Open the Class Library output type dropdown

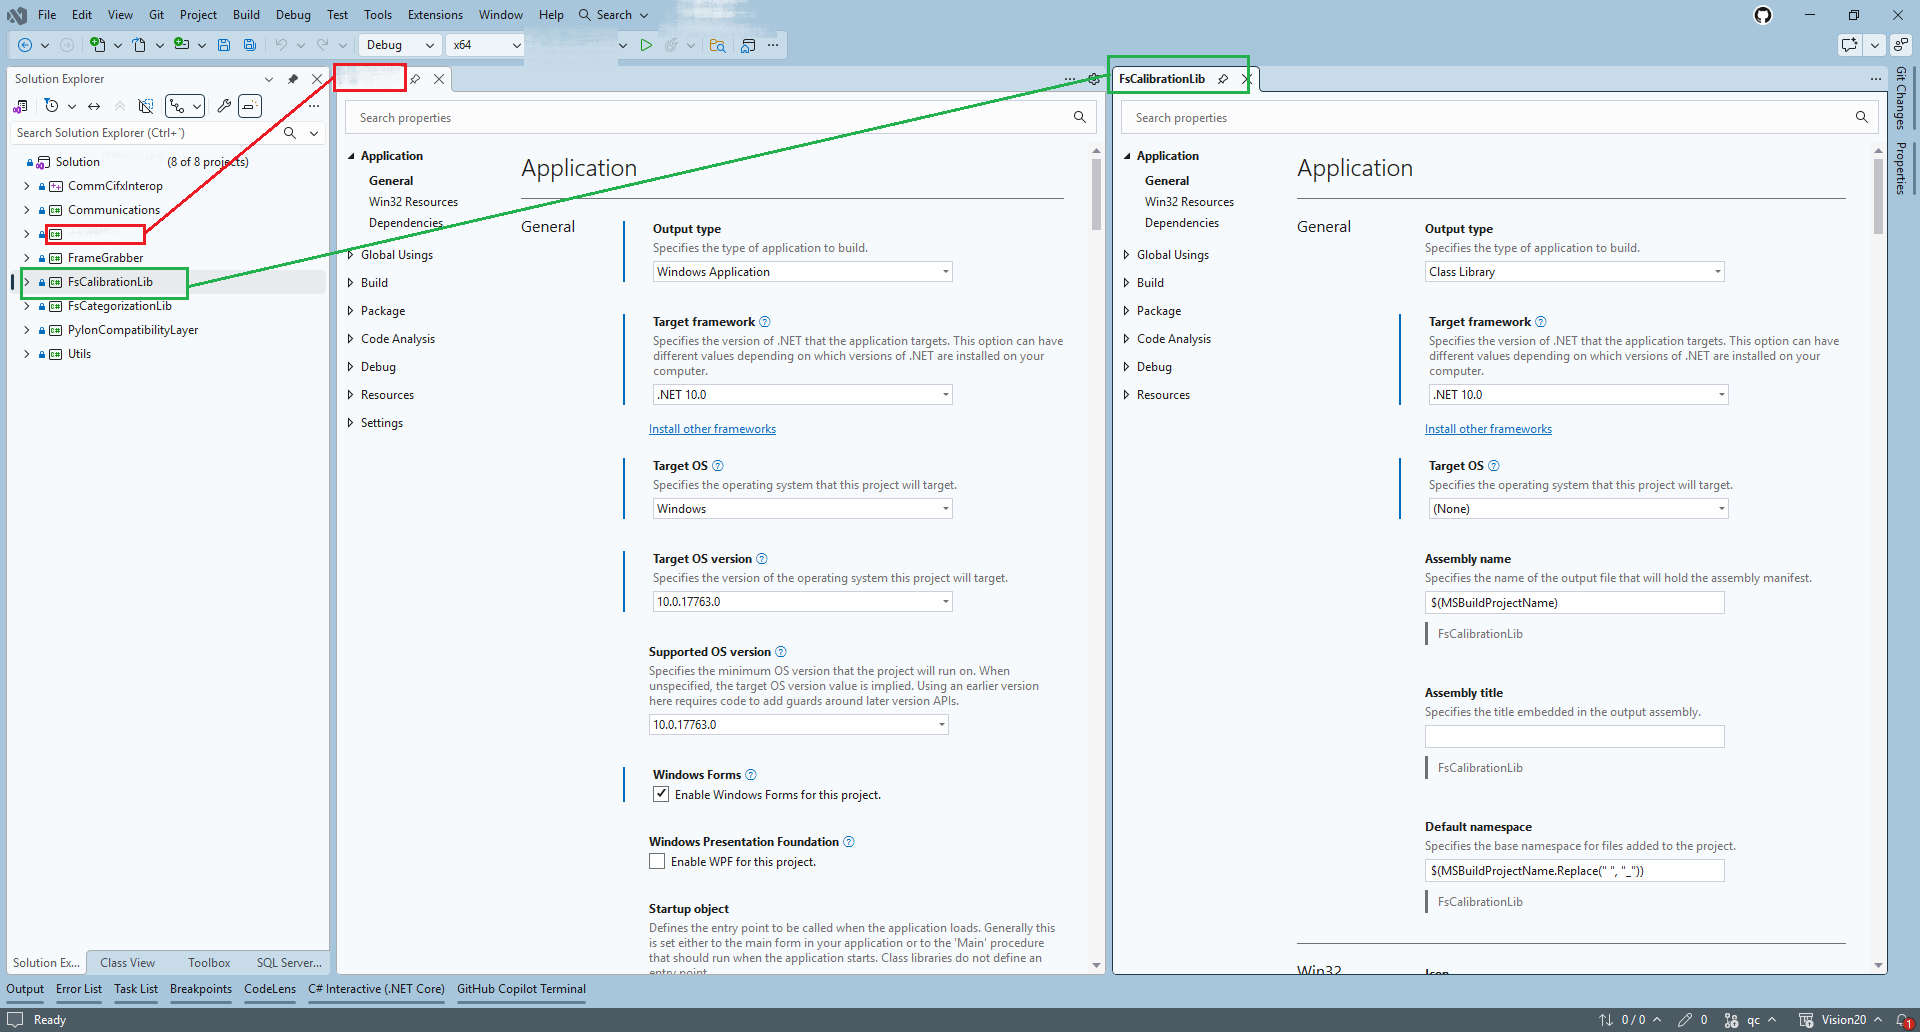(1575, 272)
